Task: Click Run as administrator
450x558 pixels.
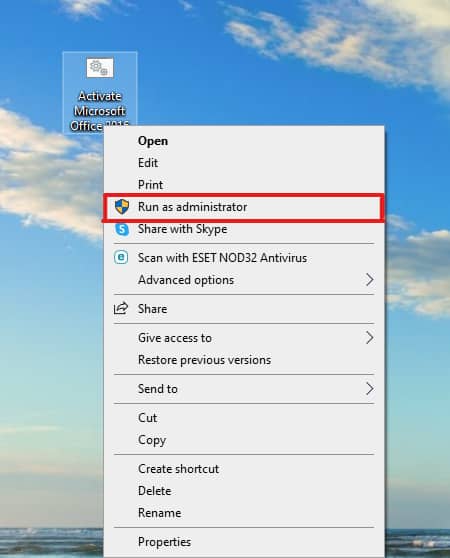Action: (x=244, y=207)
